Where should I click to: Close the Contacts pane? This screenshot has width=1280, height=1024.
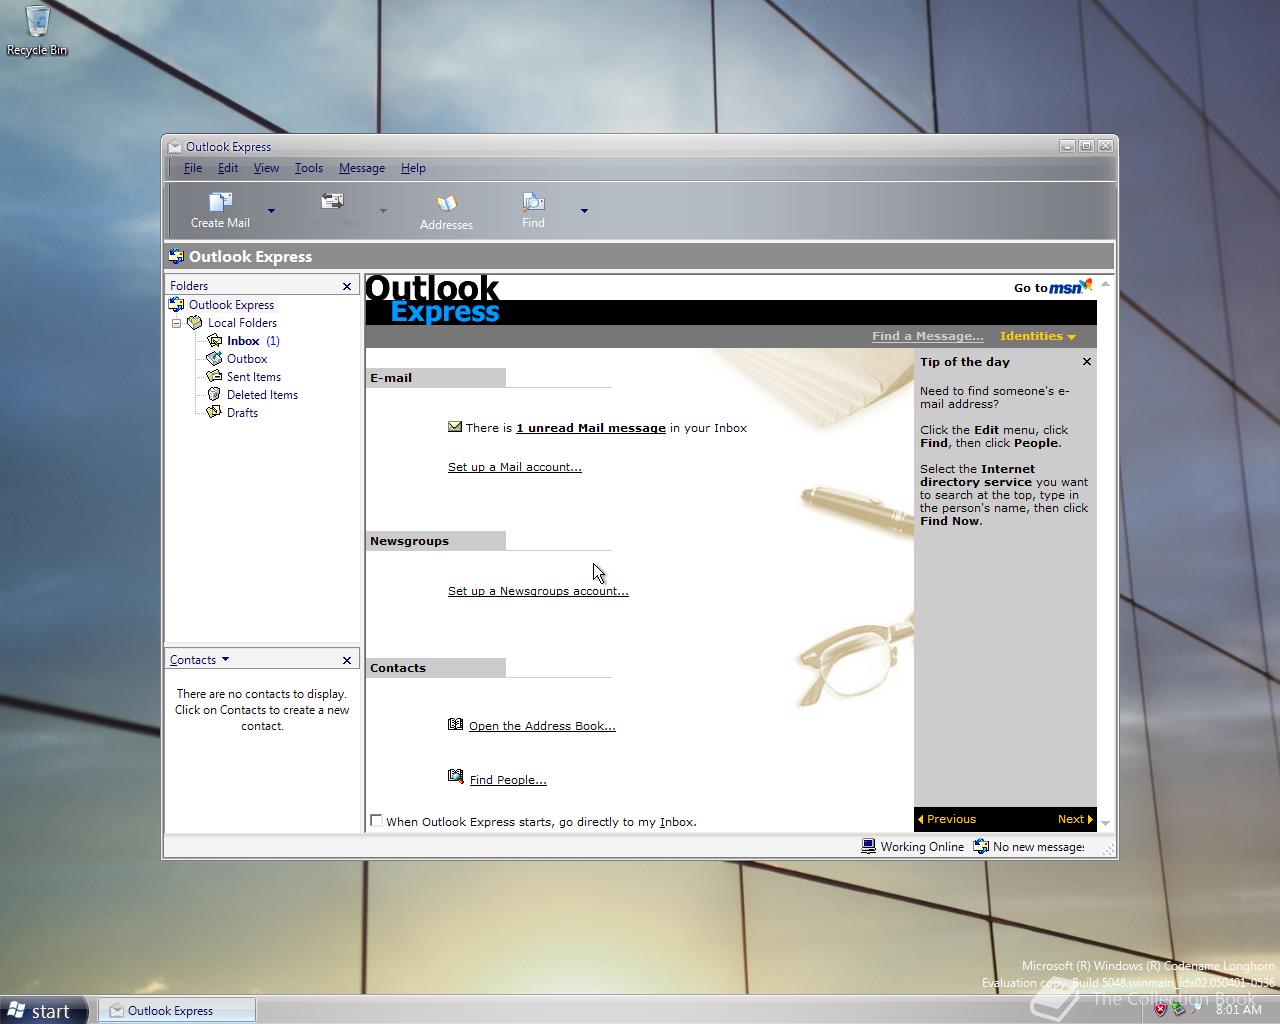click(x=347, y=661)
